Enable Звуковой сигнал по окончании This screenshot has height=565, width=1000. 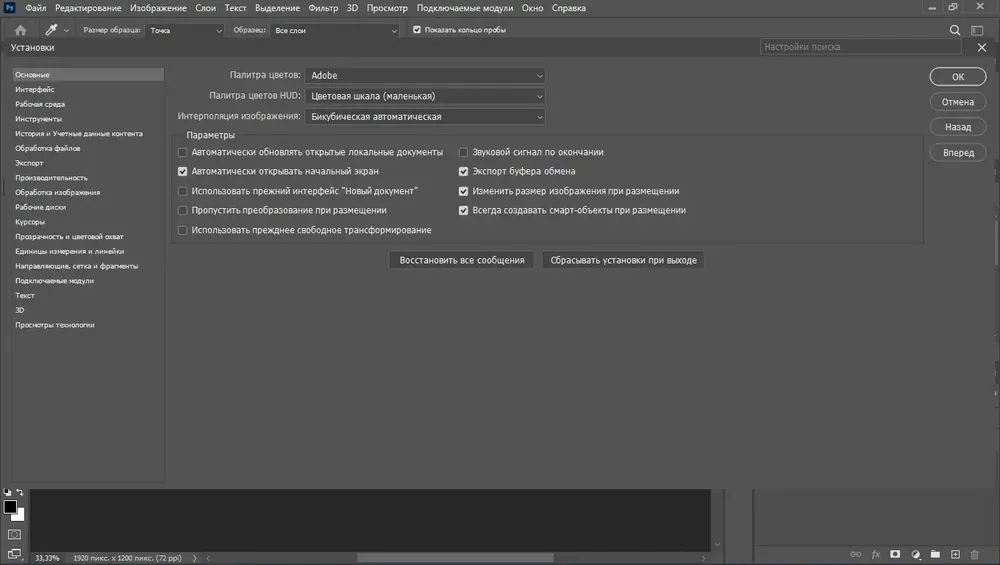(464, 152)
